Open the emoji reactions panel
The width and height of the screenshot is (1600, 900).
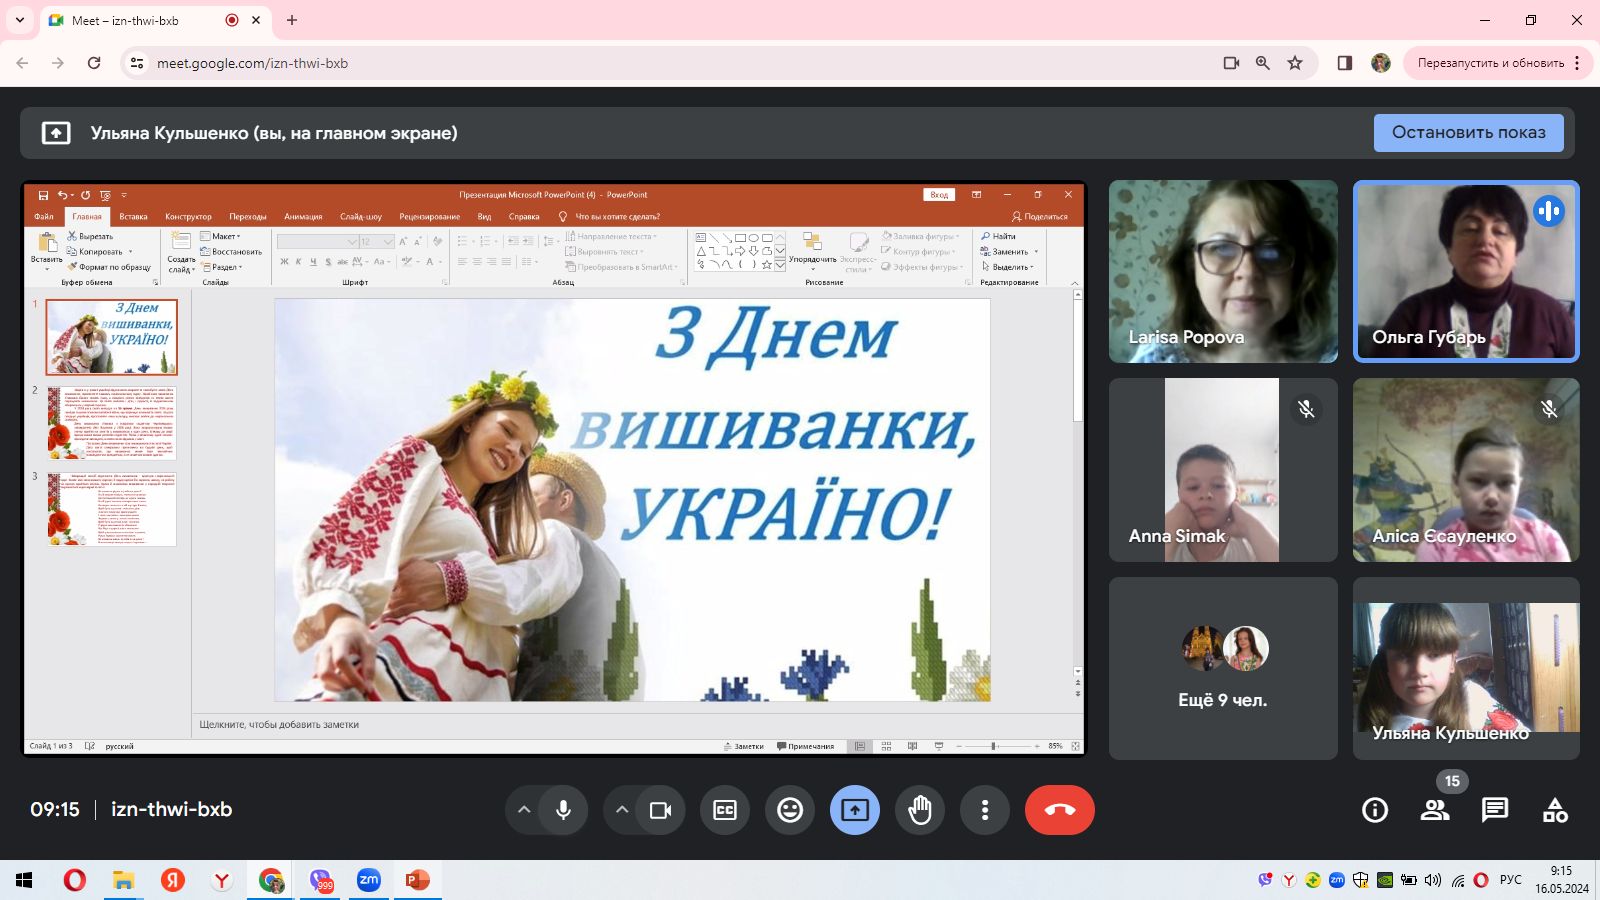[790, 810]
